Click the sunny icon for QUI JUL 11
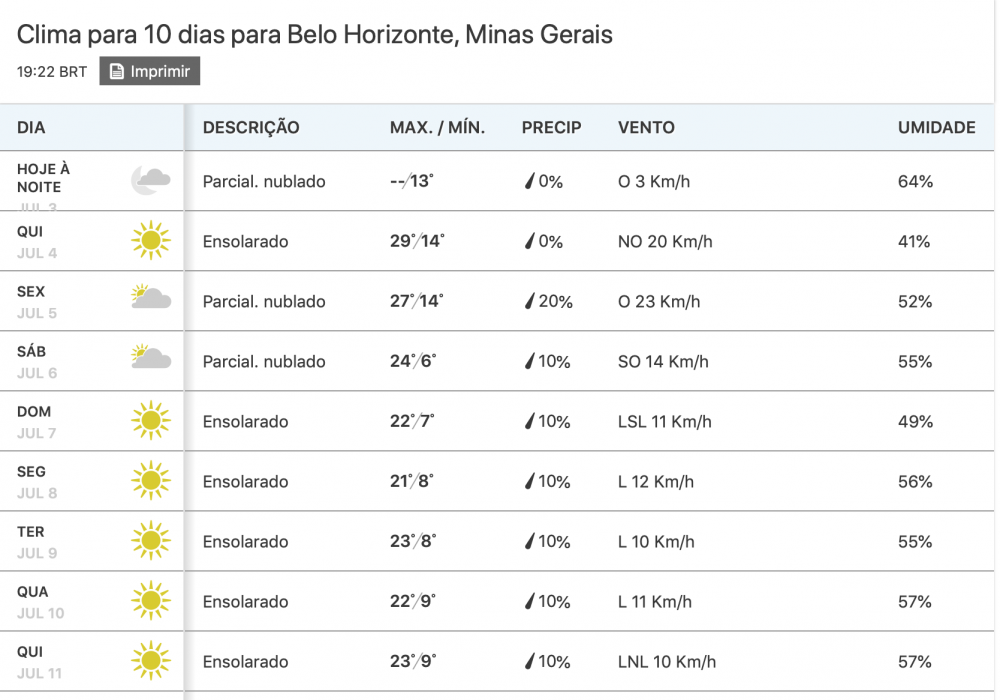This screenshot has width=1000, height=700. [x=150, y=661]
